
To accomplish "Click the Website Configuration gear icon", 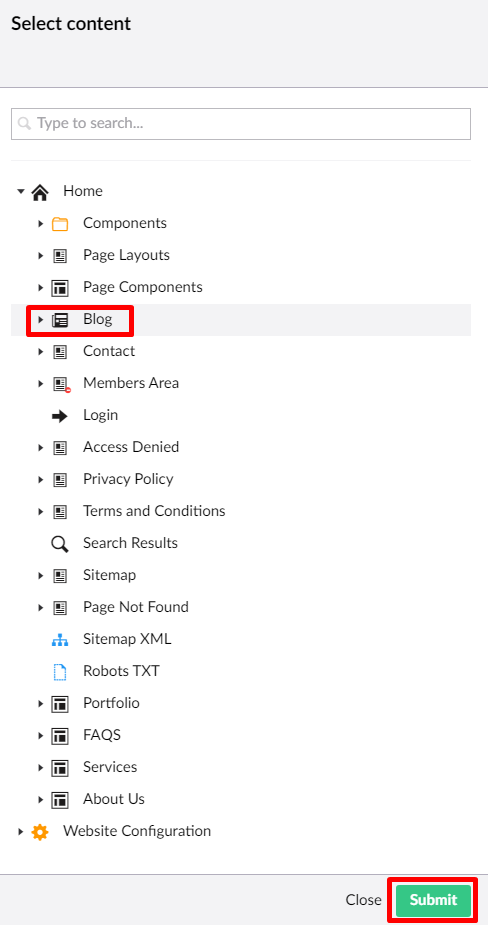I will 40,832.
